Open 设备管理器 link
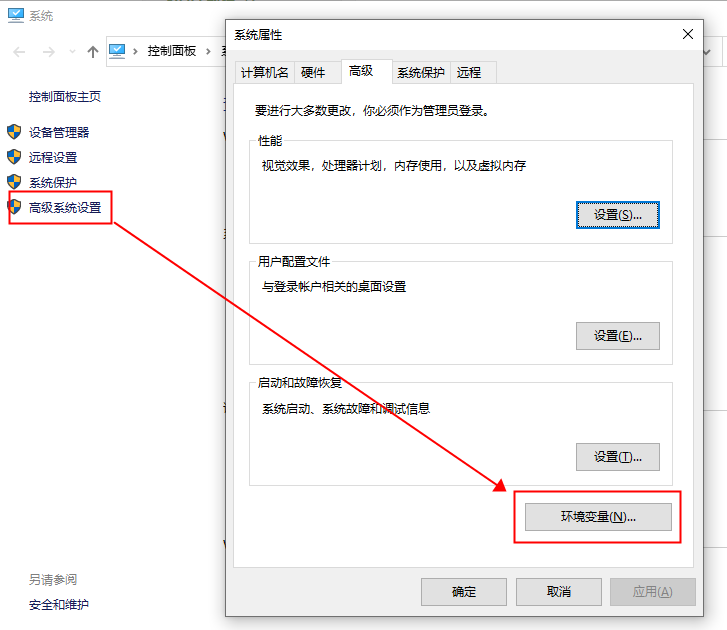This screenshot has height=630, width=727. click(x=59, y=132)
